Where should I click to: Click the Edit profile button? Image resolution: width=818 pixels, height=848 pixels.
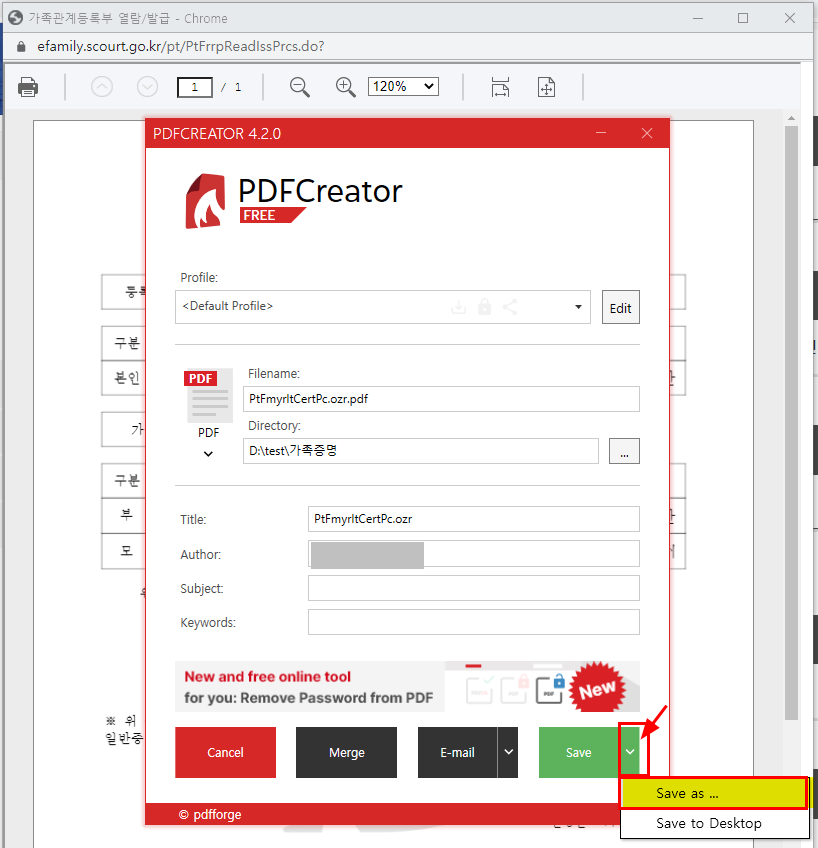point(621,307)
